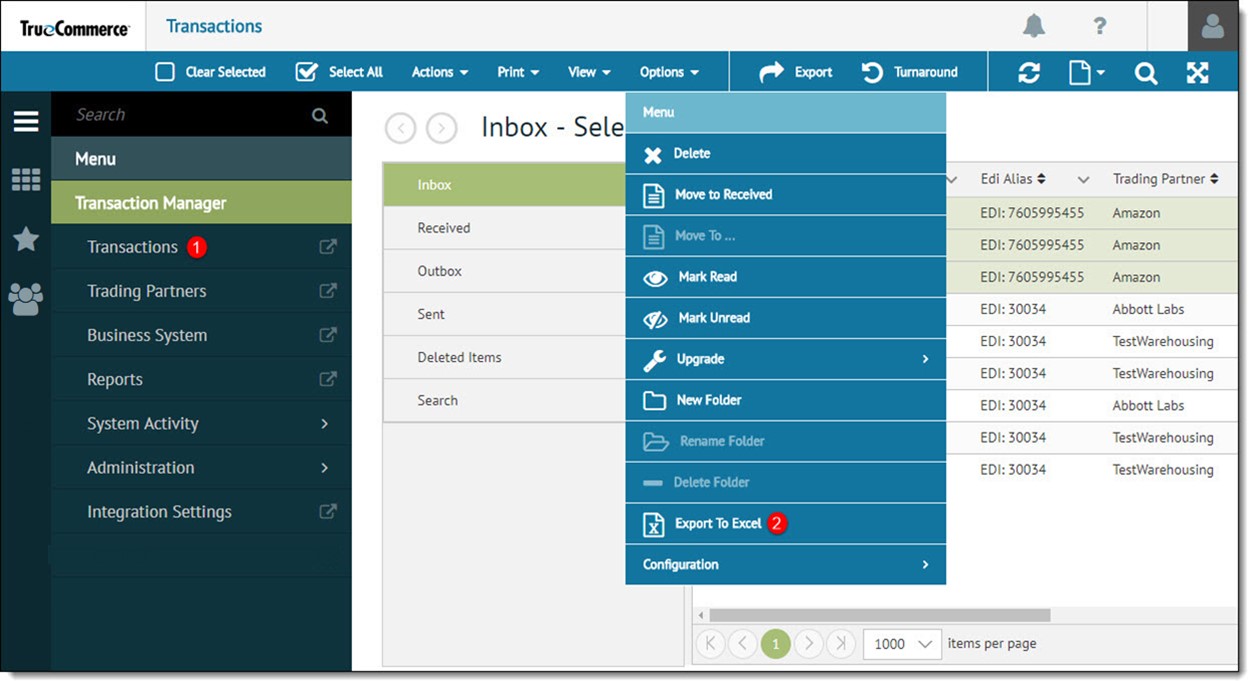The height and width of the screenshot is (681, 1248).
Task: Open the items per page dropdown
Action: (x=902, y=643)
